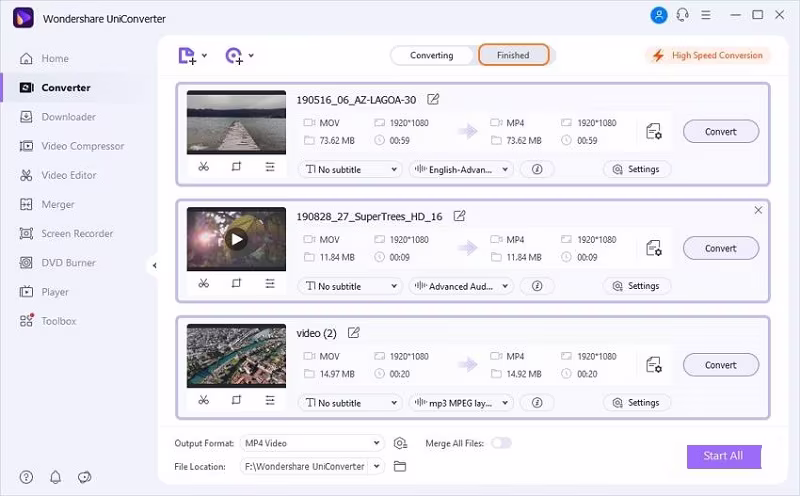Rename 190828_27_SuperTrees_HD_16 with edit icon

point(459,216)
